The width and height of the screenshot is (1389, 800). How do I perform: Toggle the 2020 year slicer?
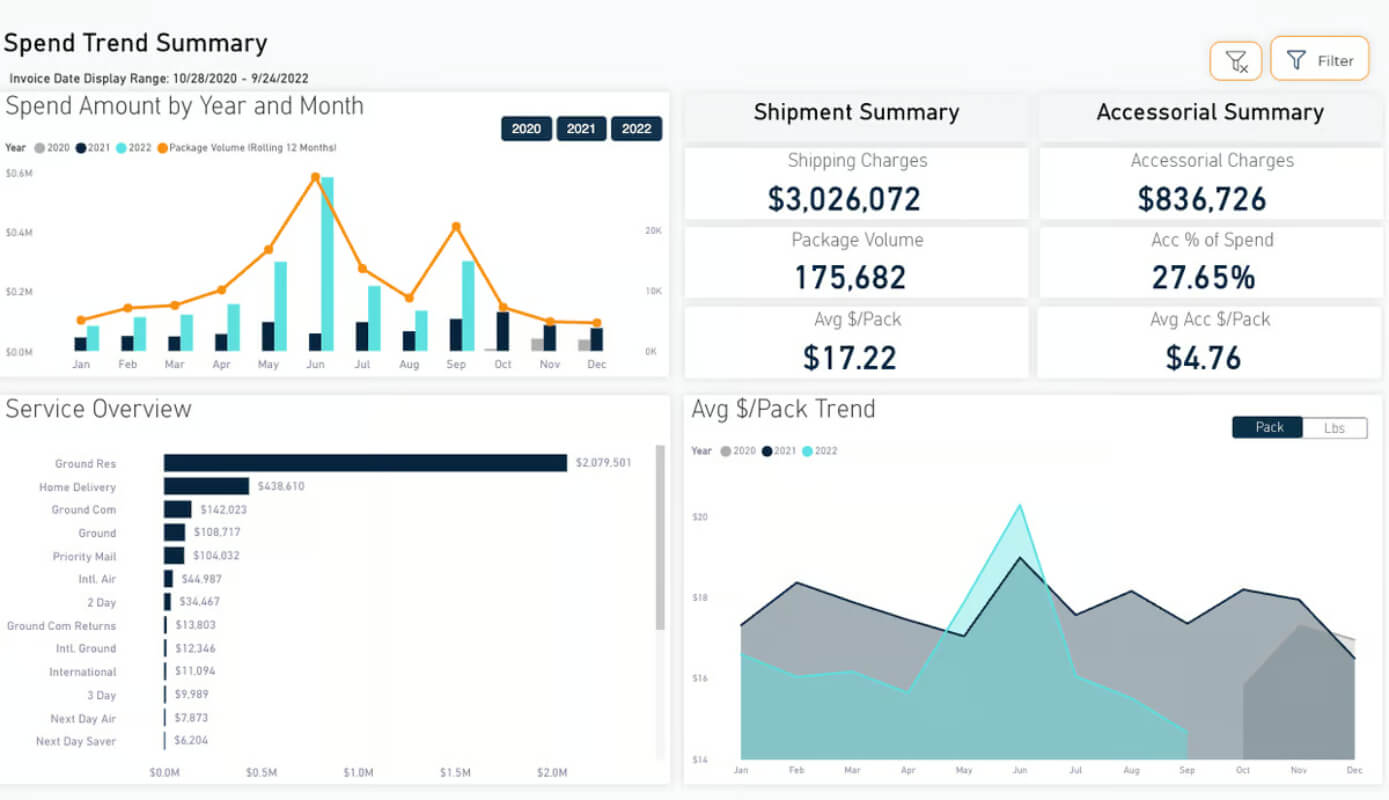(x=526, y=128)
